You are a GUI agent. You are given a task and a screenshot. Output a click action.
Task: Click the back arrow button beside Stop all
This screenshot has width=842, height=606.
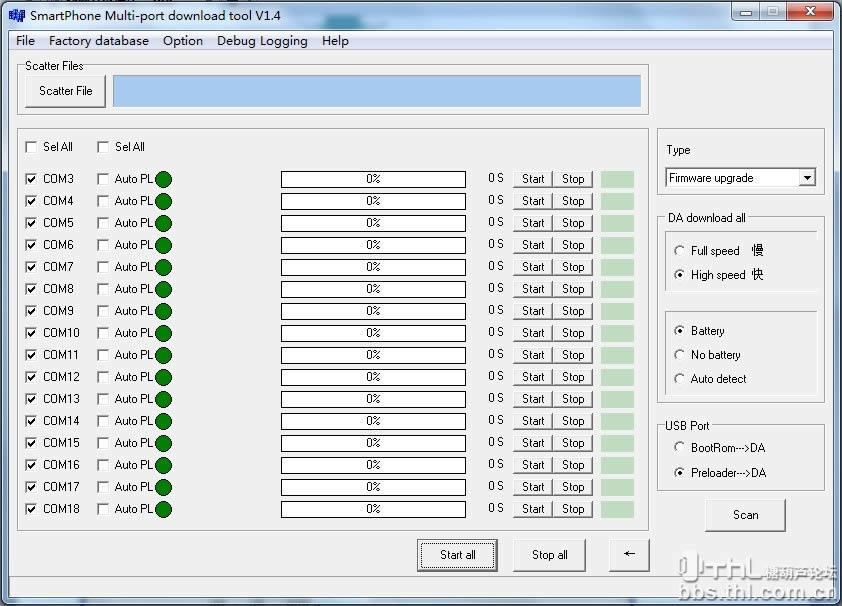pyautogui.click(x=629, y=554)
